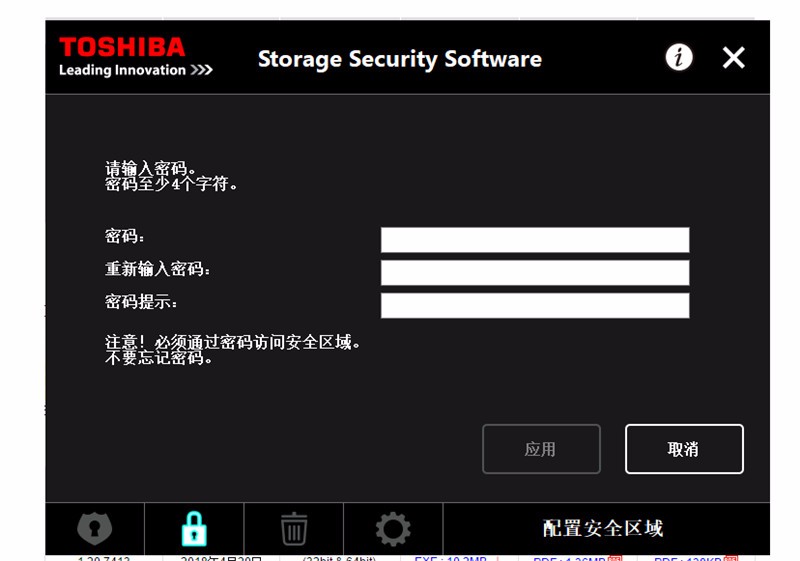Viewport: 800px width, 561px height.
Task: Click the 应用 button
Action: click(541, 449)
